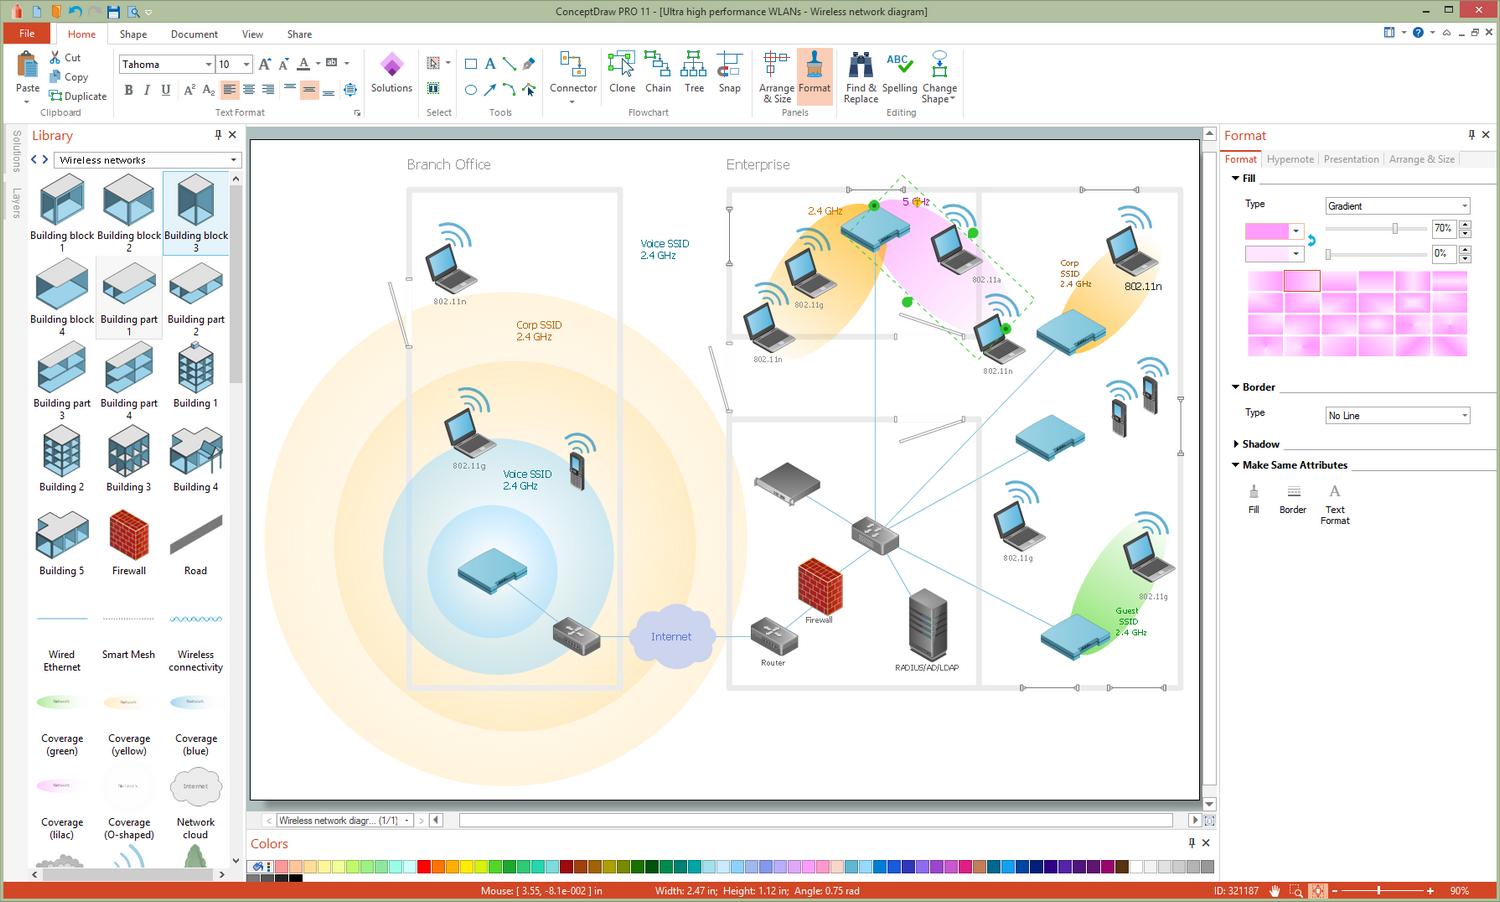Apply Subscript formatting
The width and height of the screenshot is (1500, 902).
coord(208,90)
